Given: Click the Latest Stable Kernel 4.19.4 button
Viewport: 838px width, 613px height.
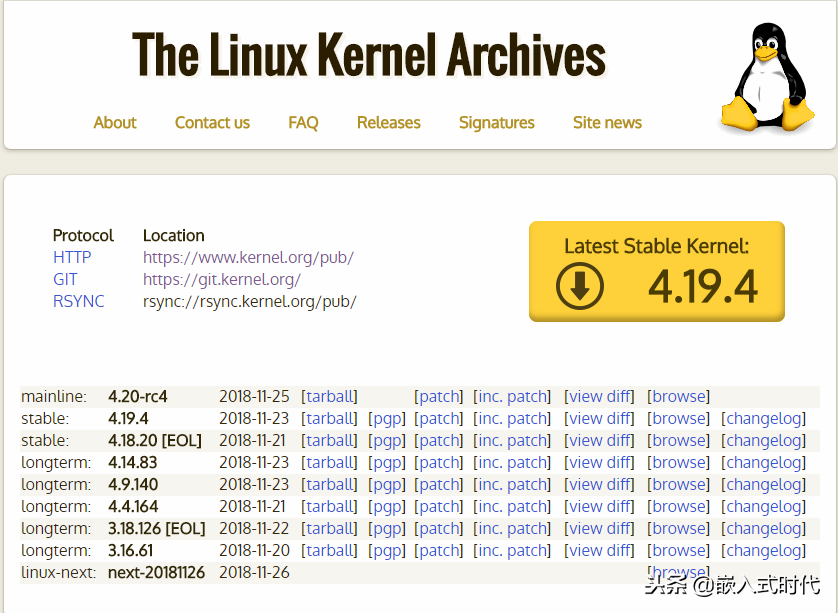Looking at the screenshot, I should 657,271.
